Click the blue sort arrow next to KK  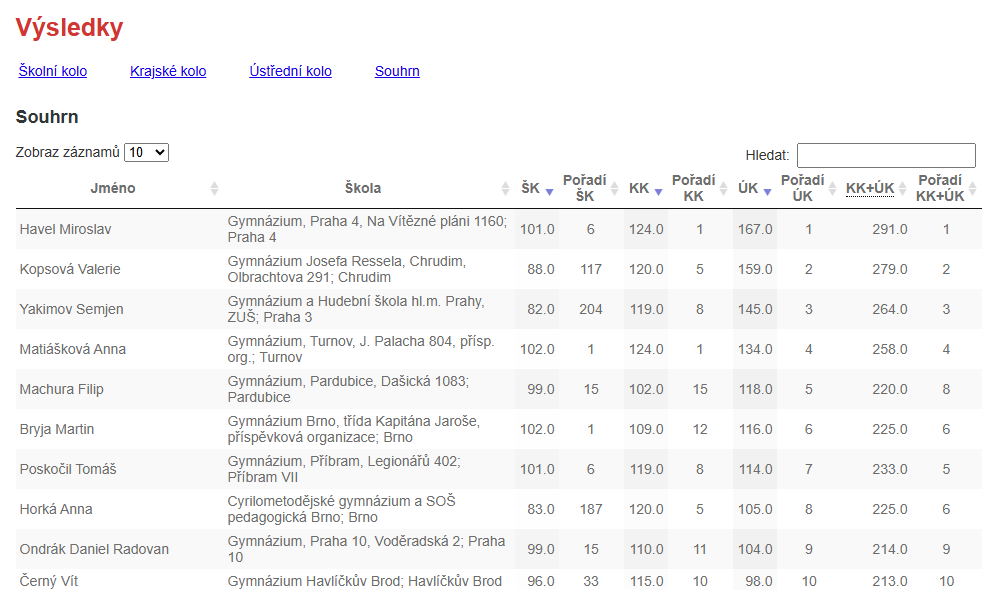click(658, 190)
